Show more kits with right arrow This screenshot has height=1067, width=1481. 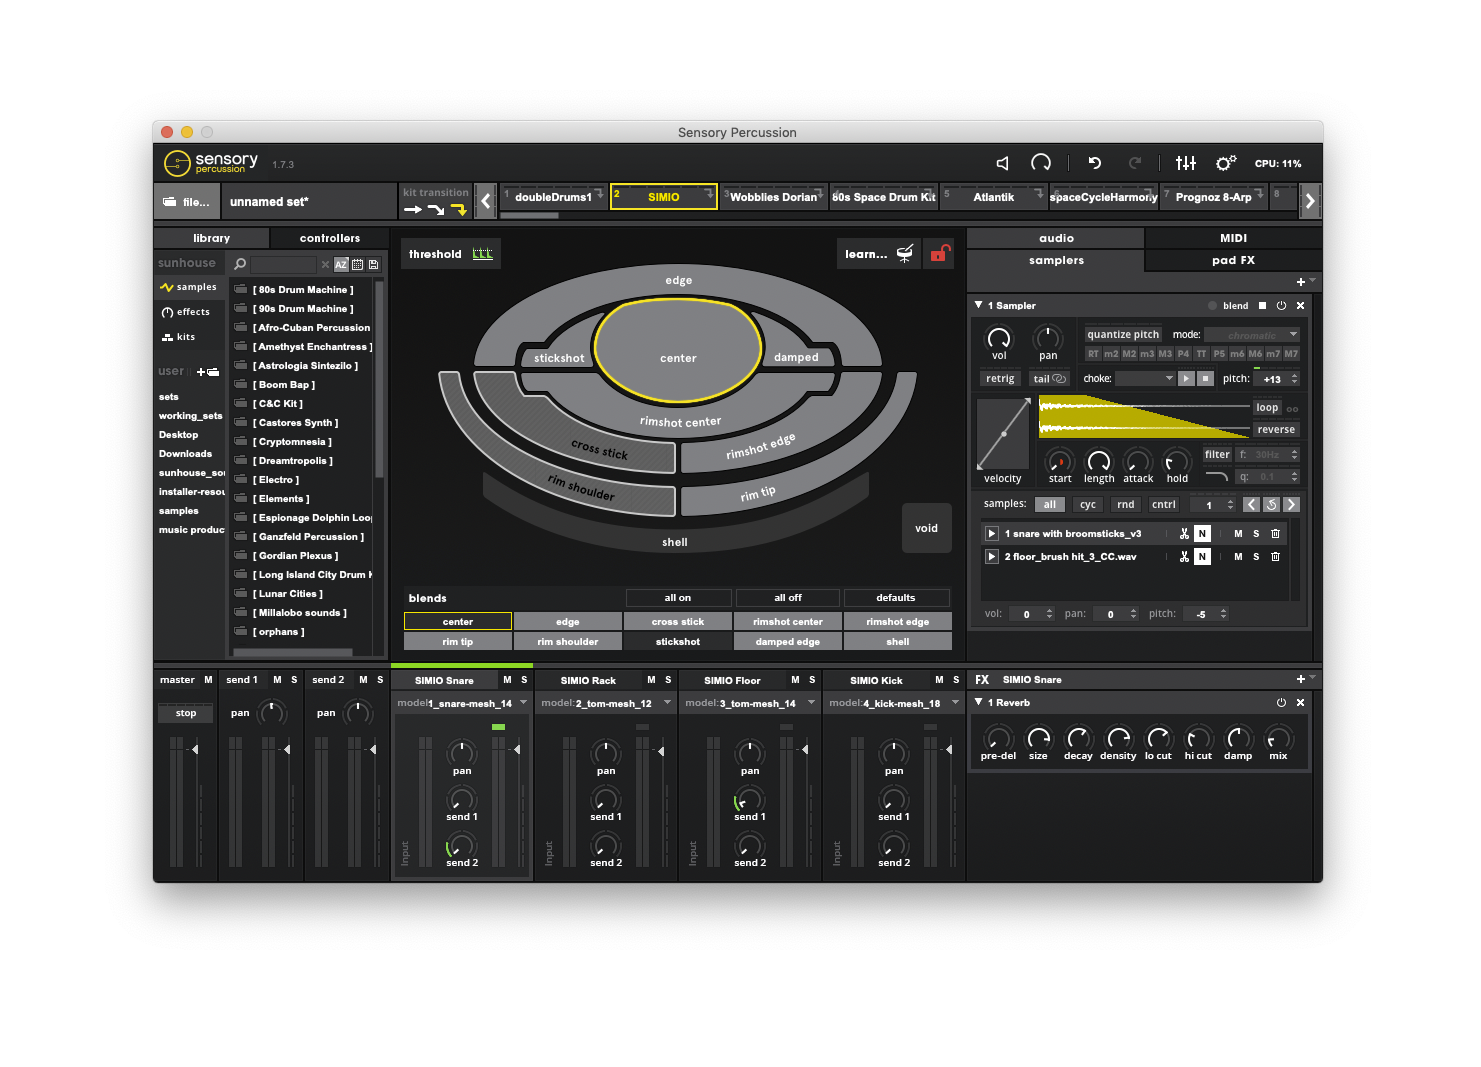click(1310, 202)
